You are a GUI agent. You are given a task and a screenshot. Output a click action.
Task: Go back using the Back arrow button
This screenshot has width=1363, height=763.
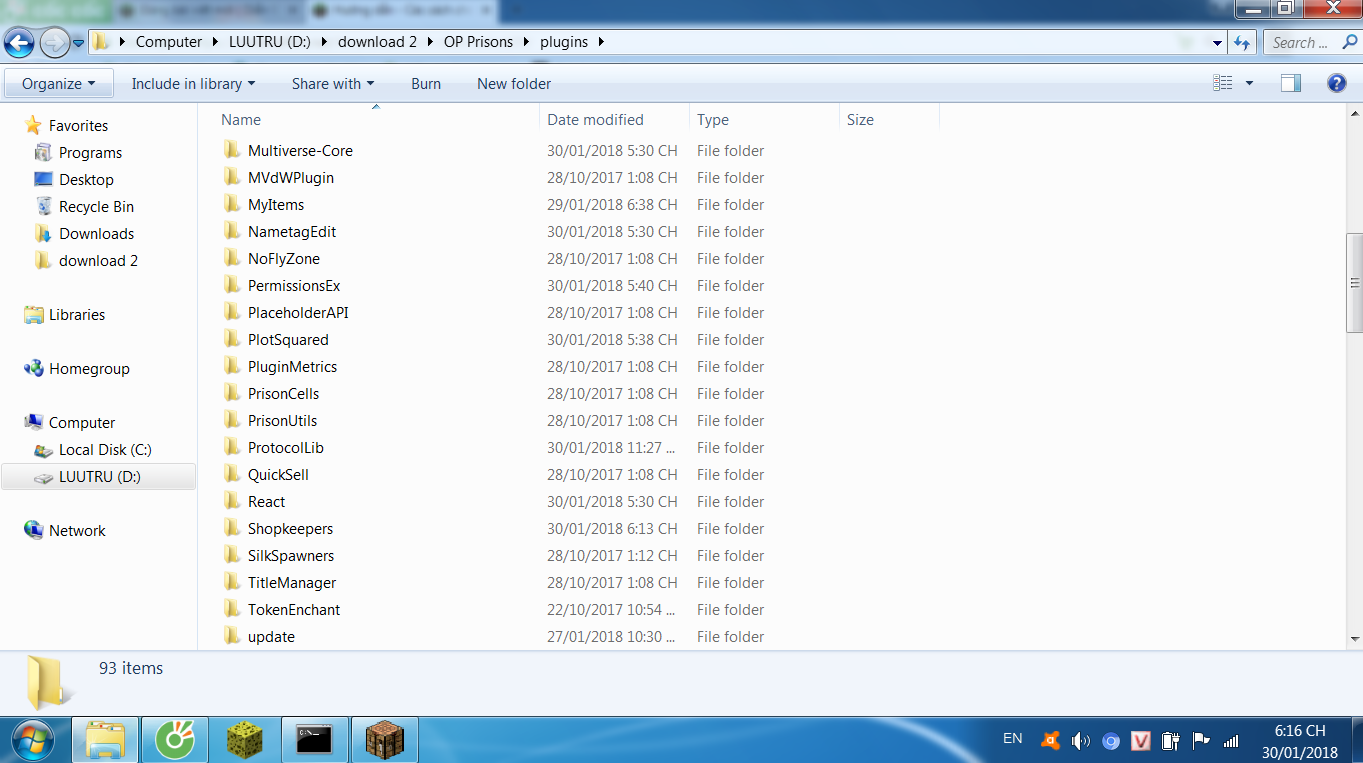pyautogui.click(x=19, y=43)
